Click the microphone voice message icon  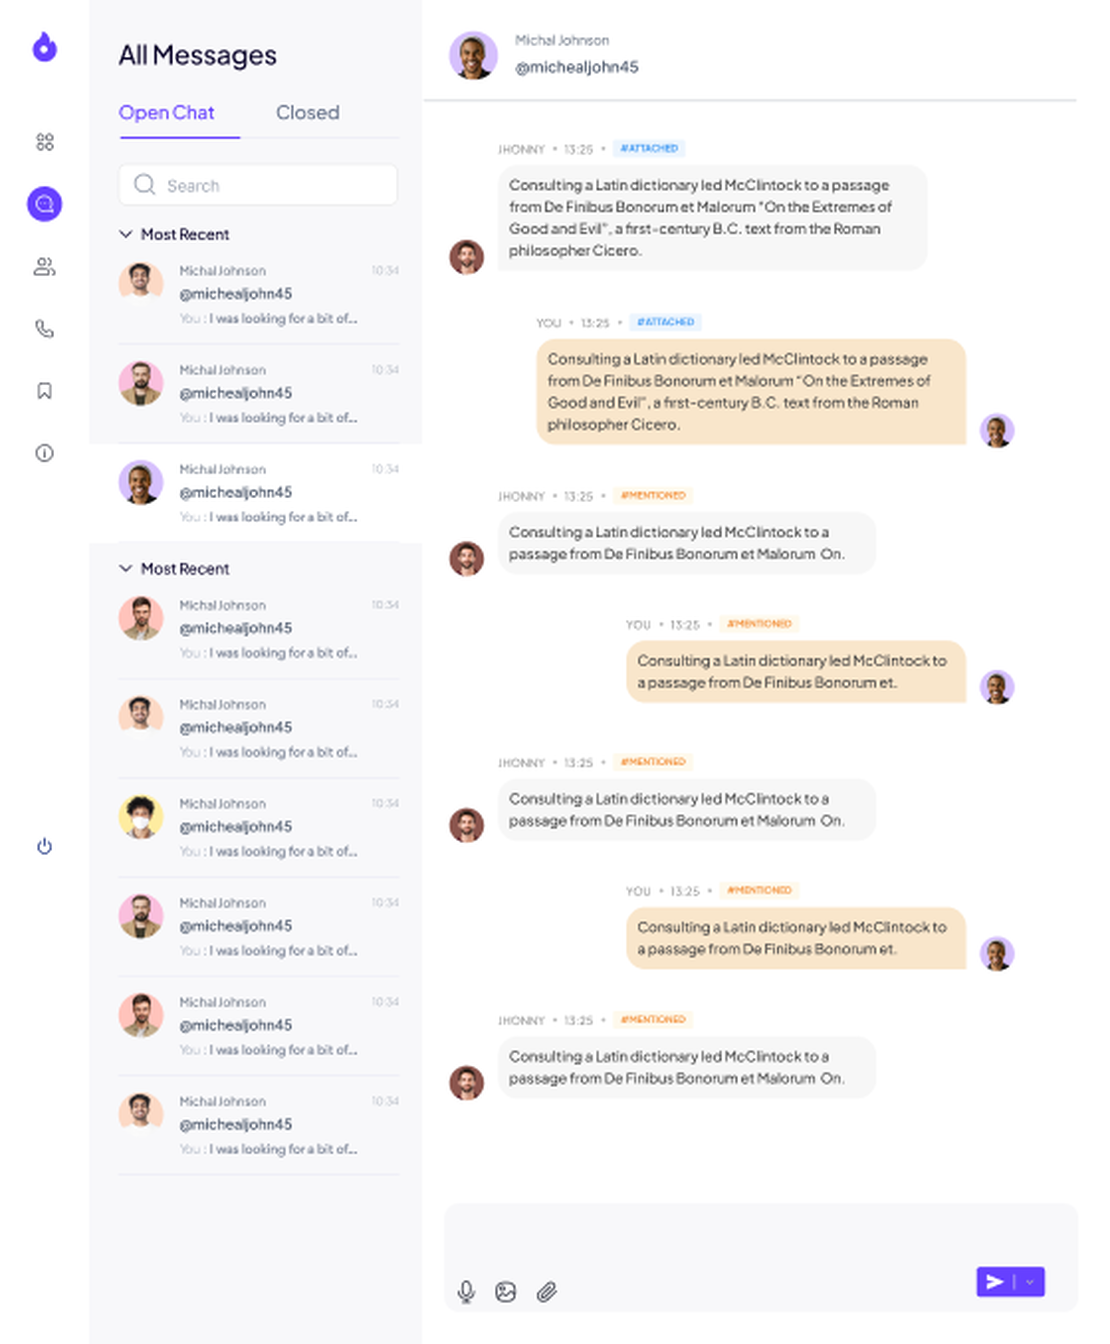[466, 1292]
